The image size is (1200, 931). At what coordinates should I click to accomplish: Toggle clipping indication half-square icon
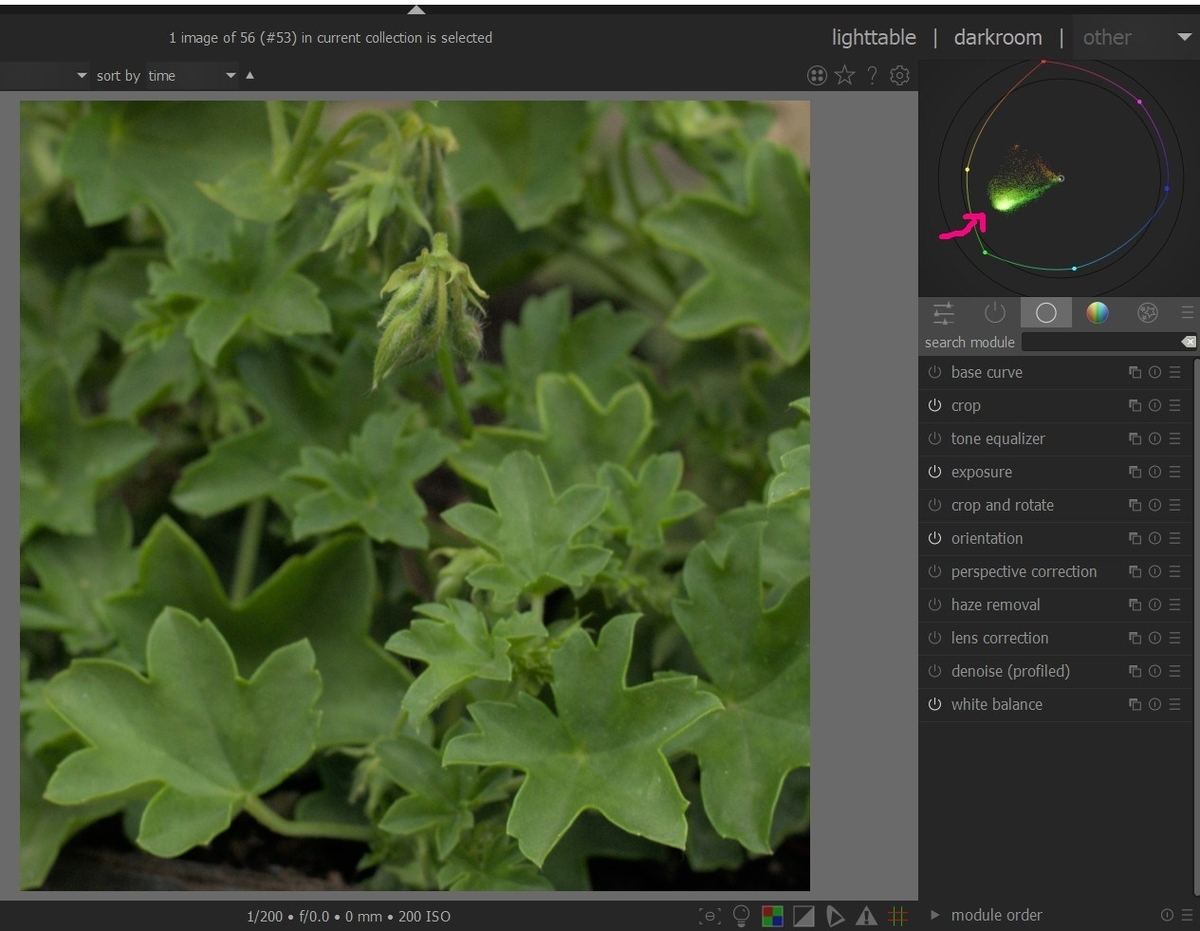tap(803, 915)
